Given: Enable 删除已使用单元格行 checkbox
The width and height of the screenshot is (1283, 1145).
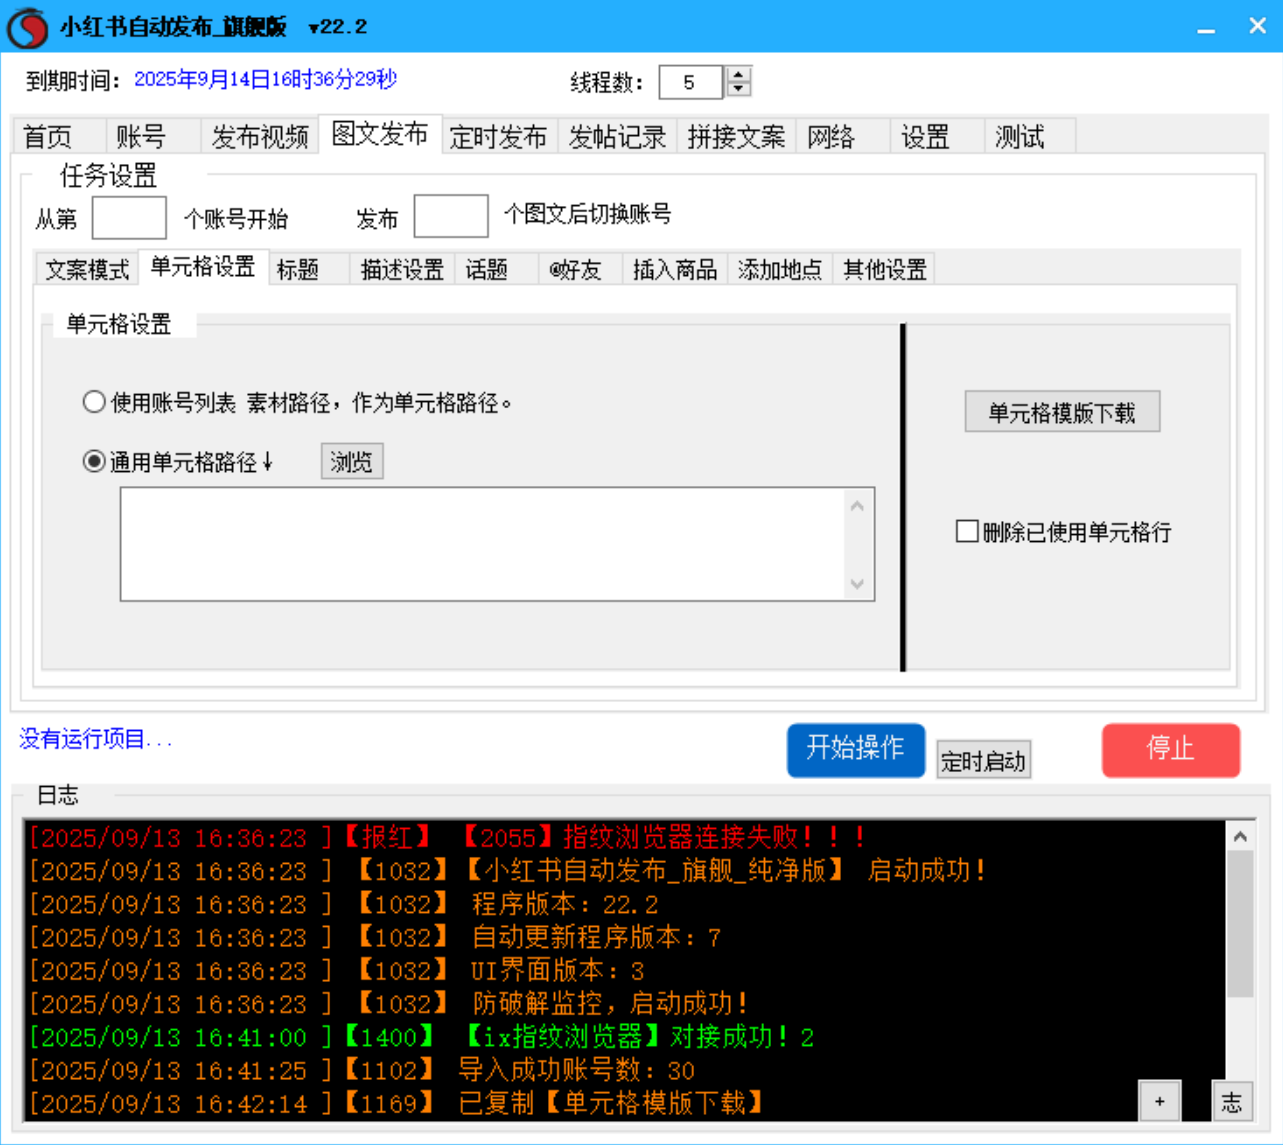Looking at the screenshot, I should tap(966, 531).
